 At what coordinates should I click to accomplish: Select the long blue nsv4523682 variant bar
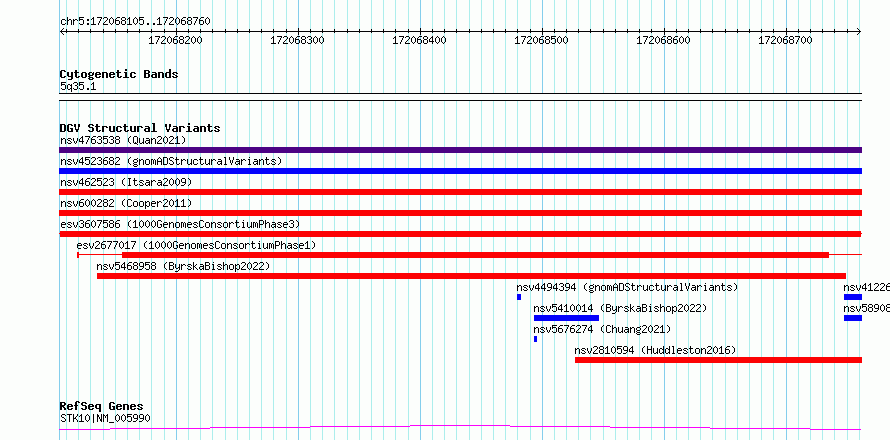point(460,171)
